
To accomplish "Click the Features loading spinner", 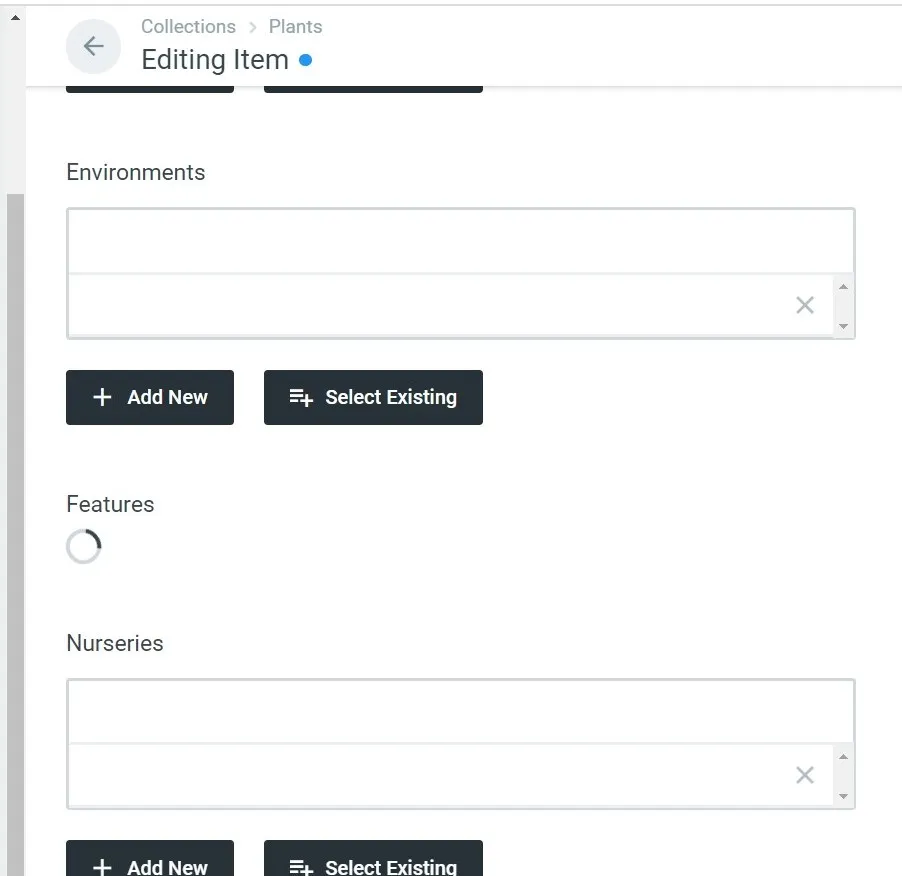I will 84,547.
